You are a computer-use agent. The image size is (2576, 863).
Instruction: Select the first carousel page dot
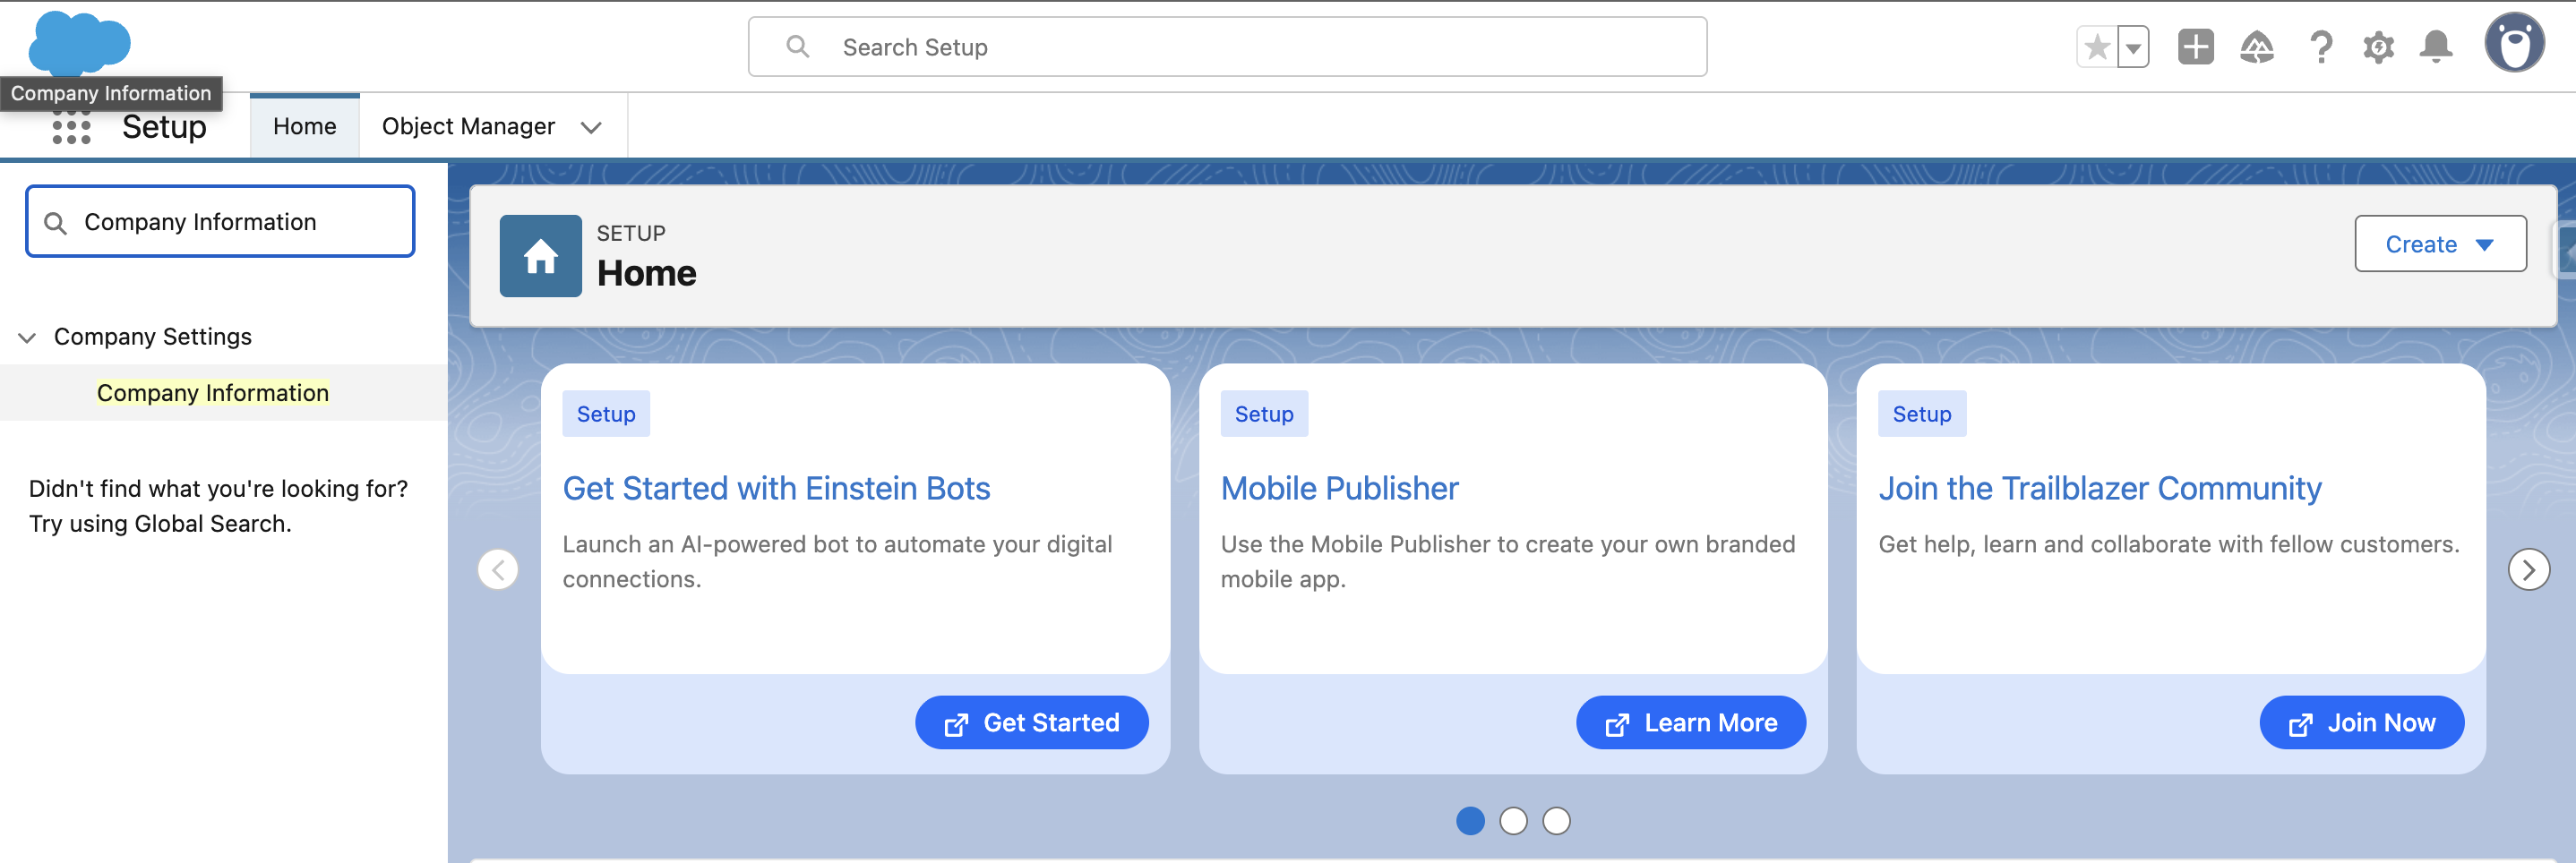[1470, 821]
